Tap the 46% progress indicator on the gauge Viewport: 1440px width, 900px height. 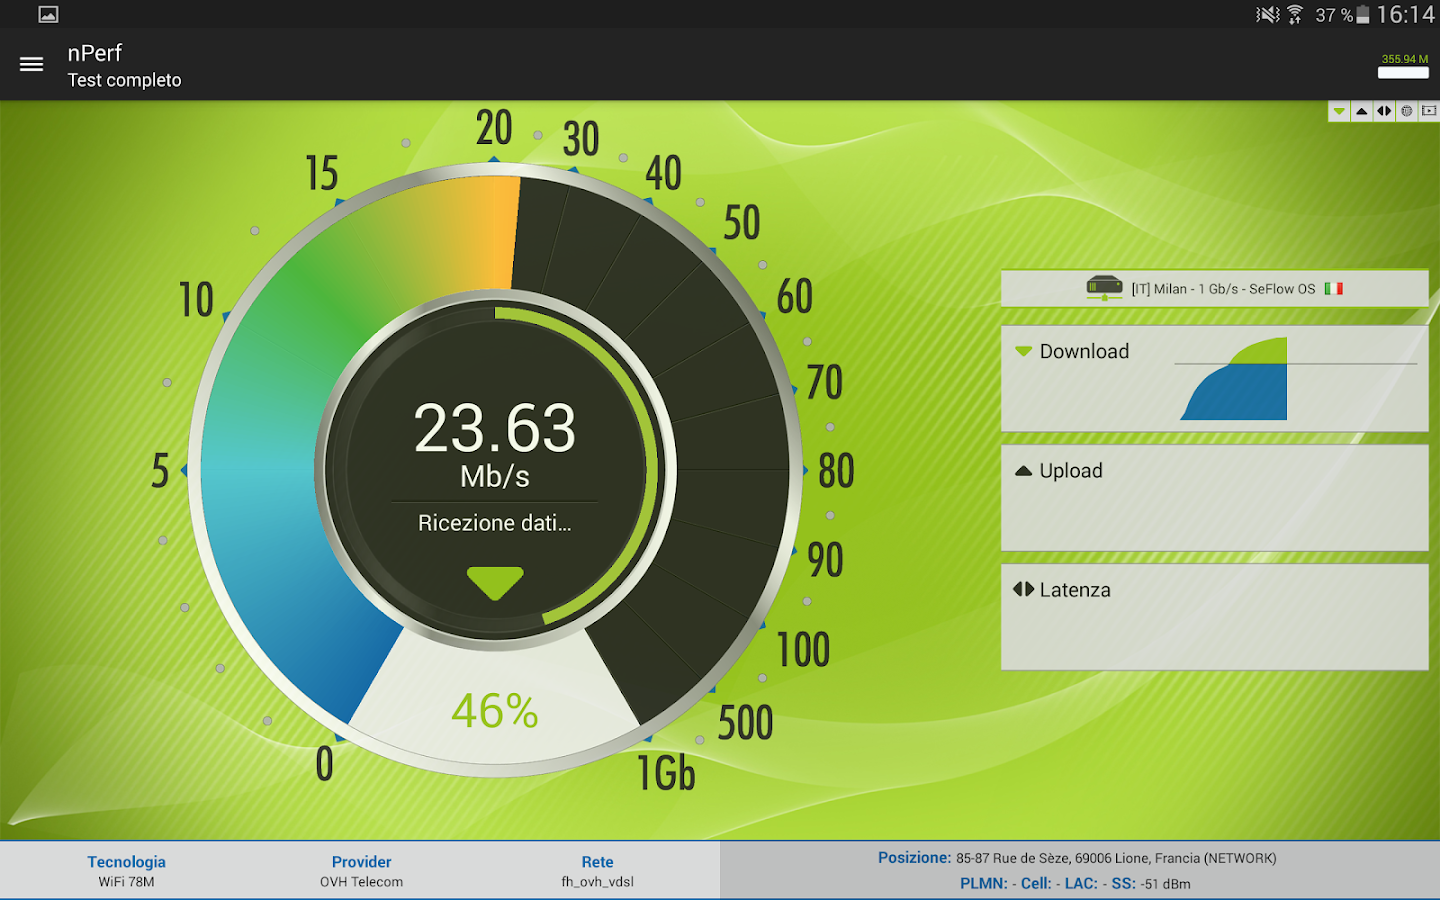[x=494, y=712]
